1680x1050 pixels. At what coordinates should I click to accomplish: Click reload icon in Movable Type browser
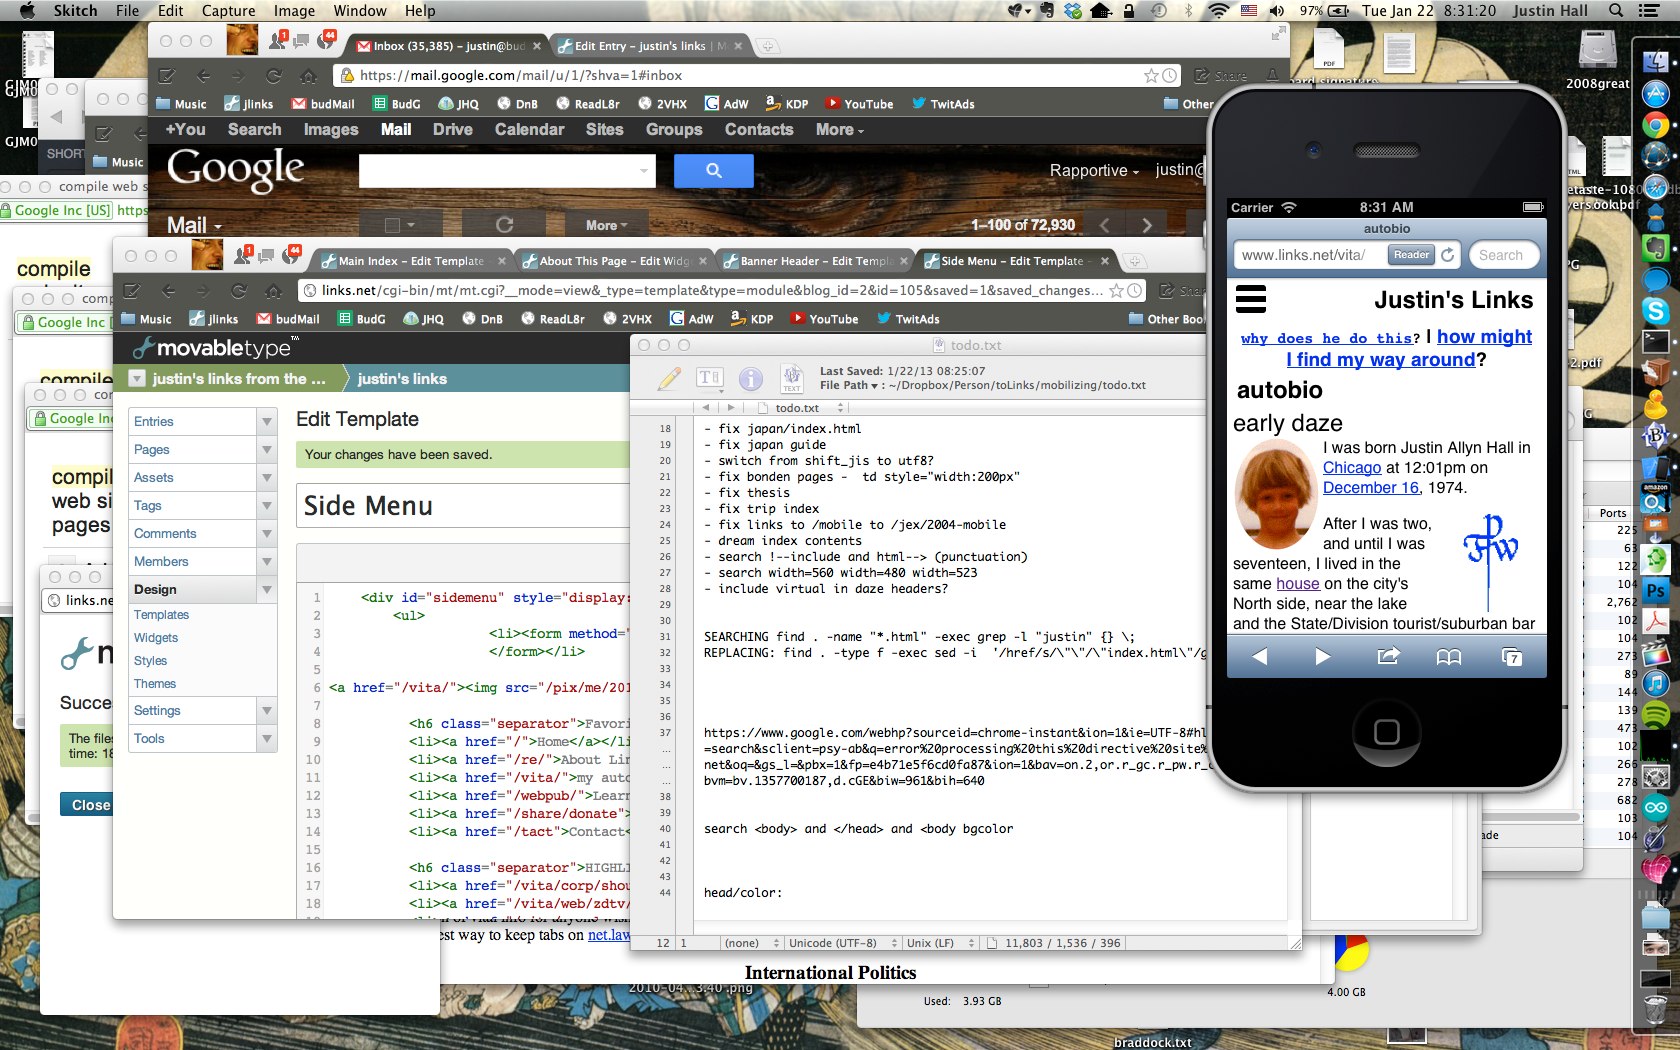coord(239,291)
